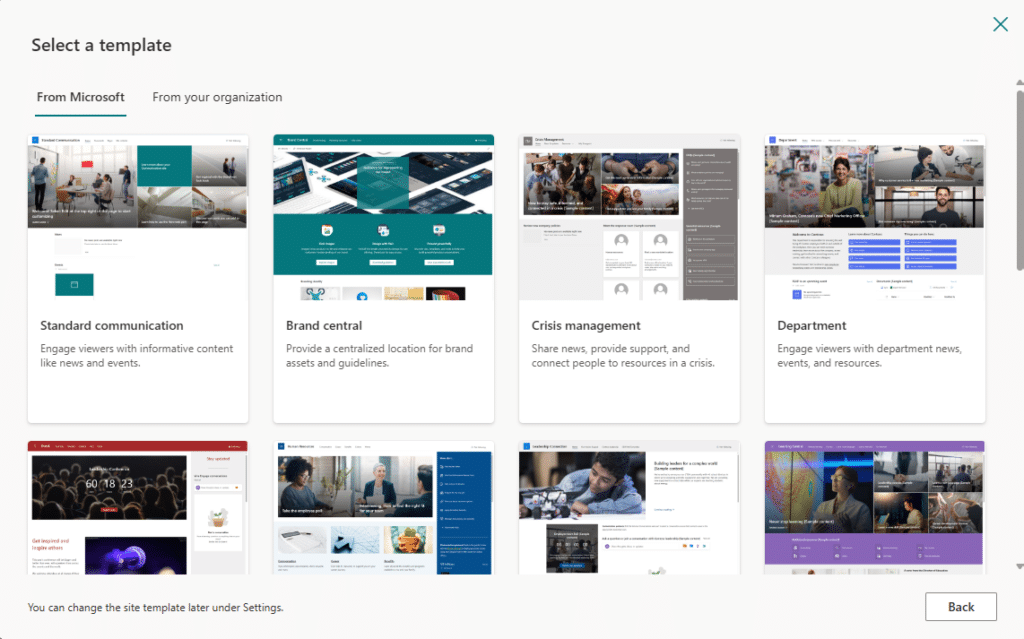Switch to the From Microsoft tab

(80, 97)
